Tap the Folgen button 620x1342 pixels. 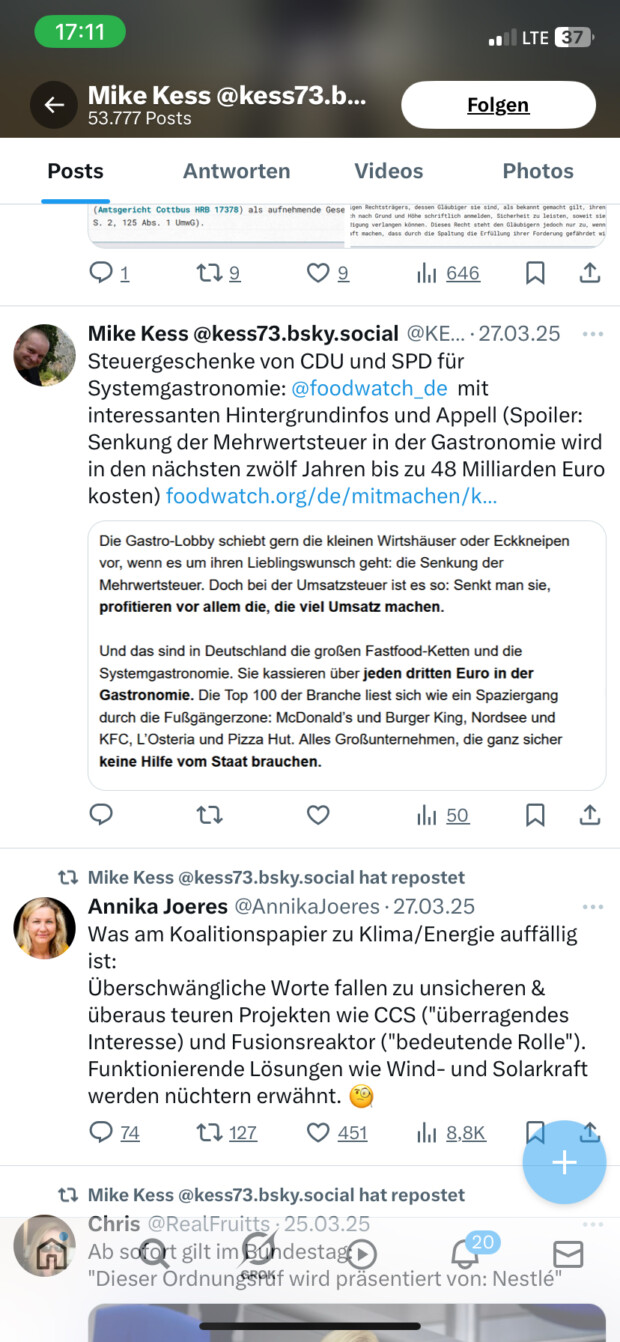(498, 105)
